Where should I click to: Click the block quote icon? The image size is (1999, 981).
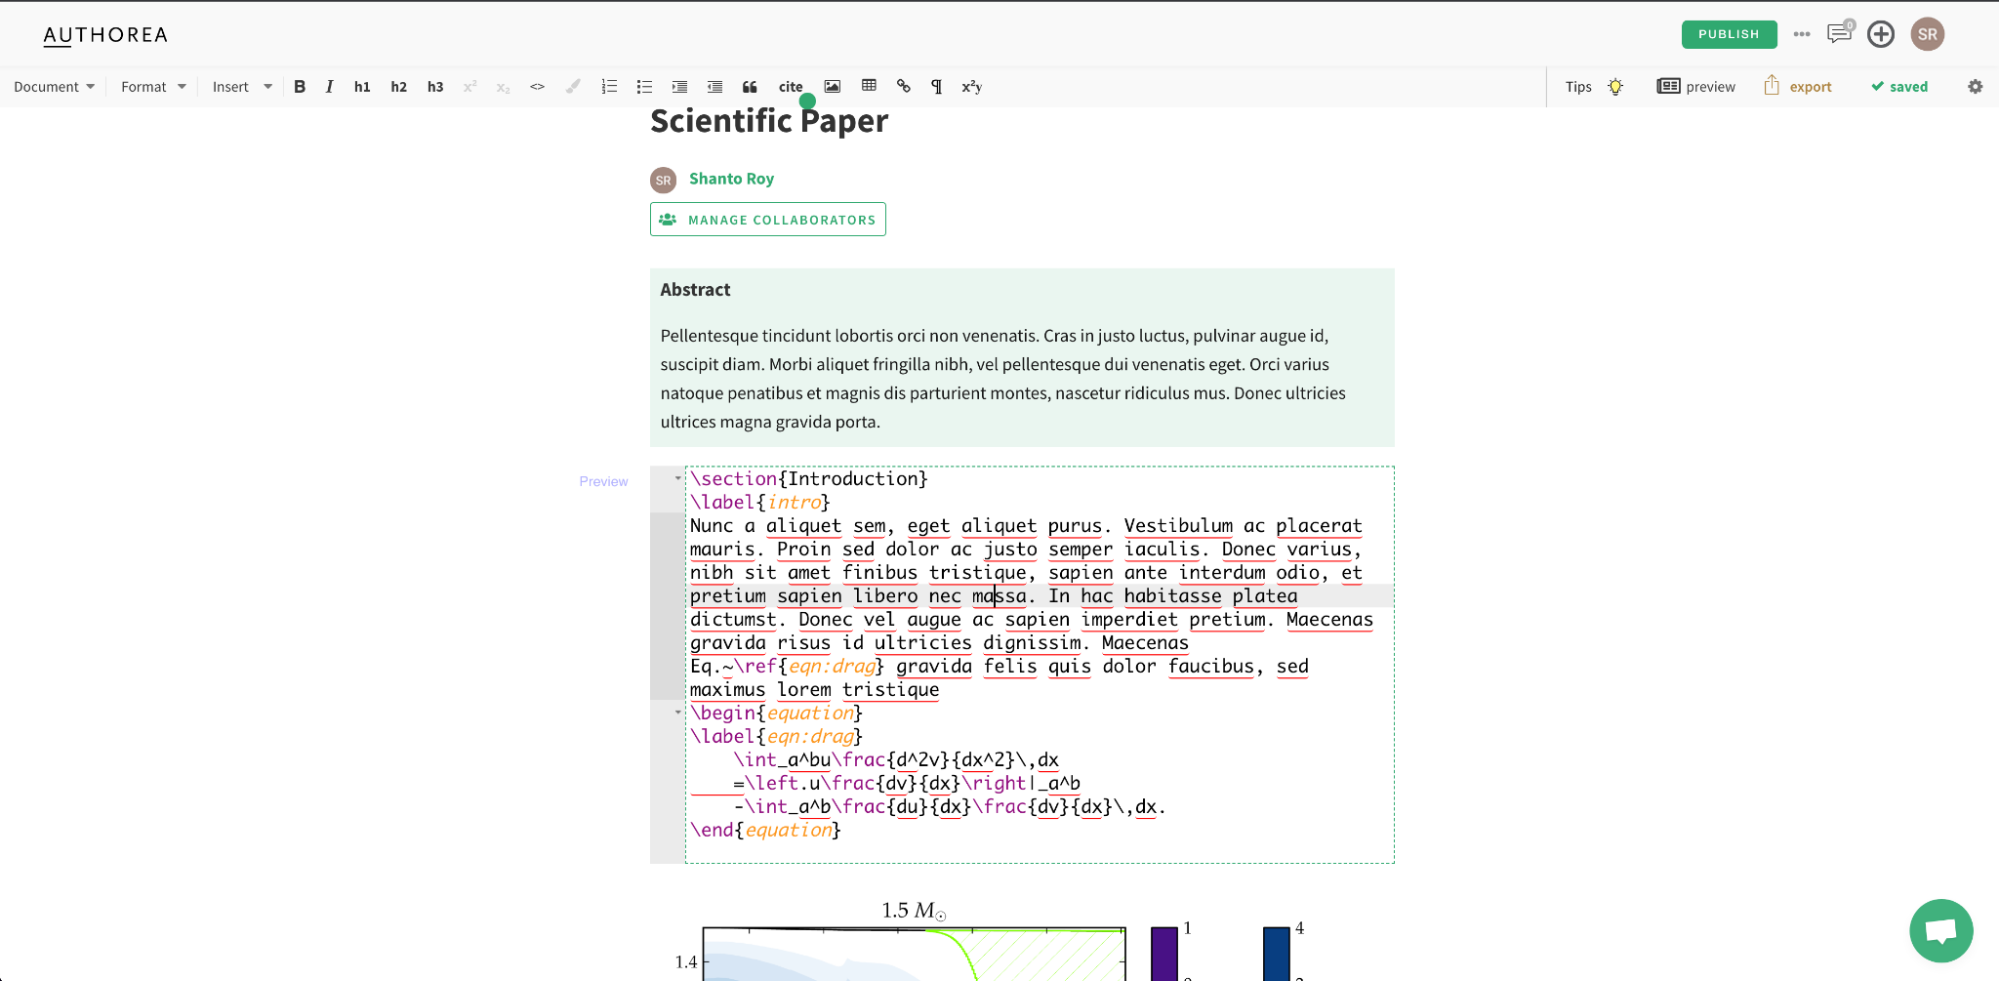pyautogui.click(x=750, y=87)
